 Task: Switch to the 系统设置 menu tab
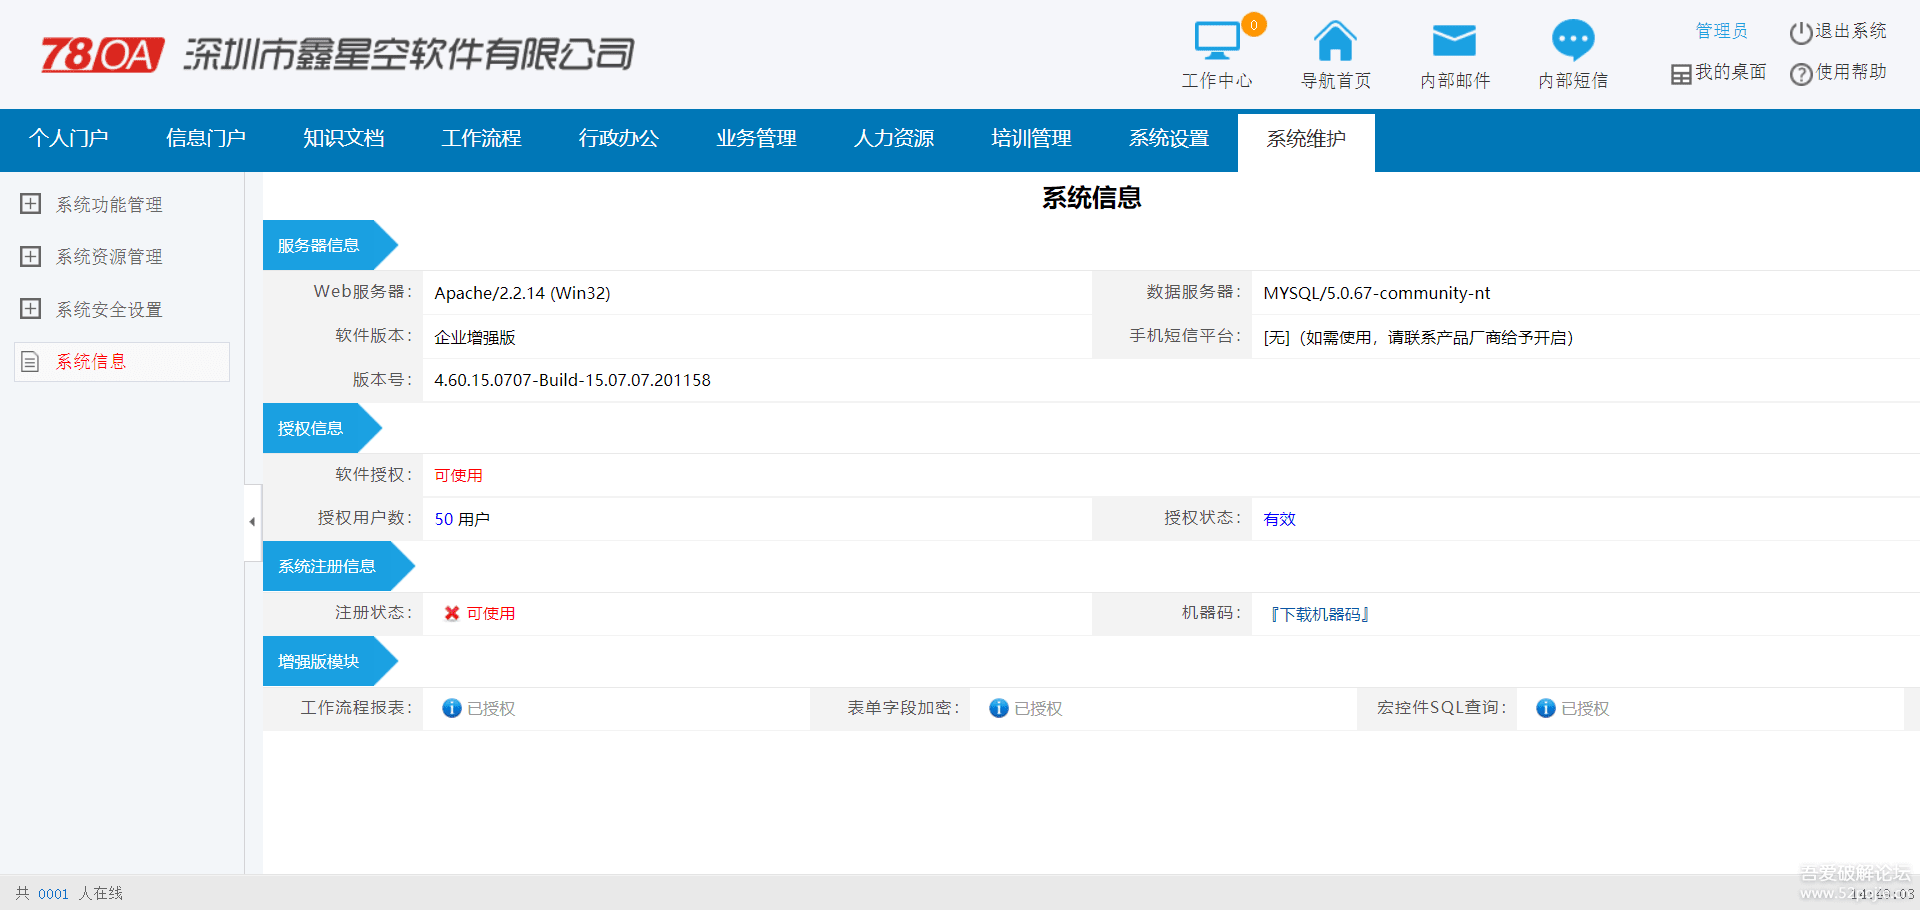[x=1168, y=139]
